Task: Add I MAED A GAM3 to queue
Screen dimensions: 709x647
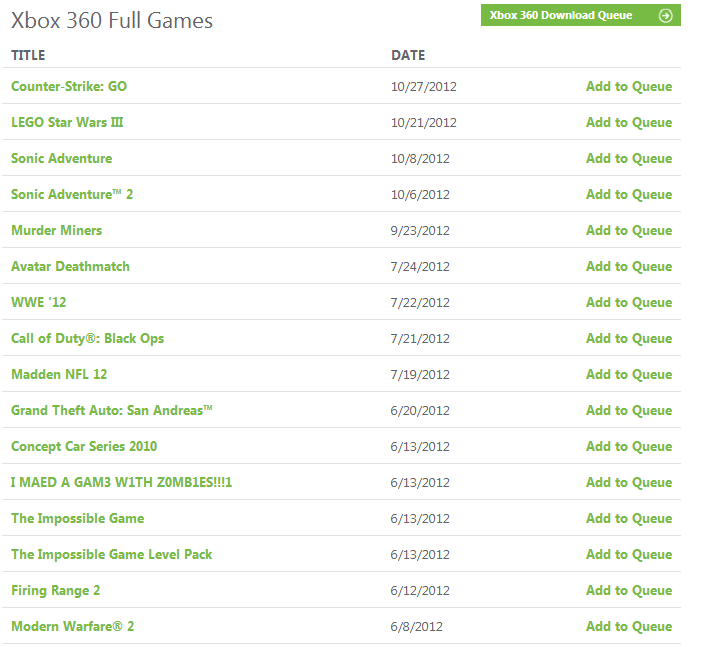Action: point(629,482)
